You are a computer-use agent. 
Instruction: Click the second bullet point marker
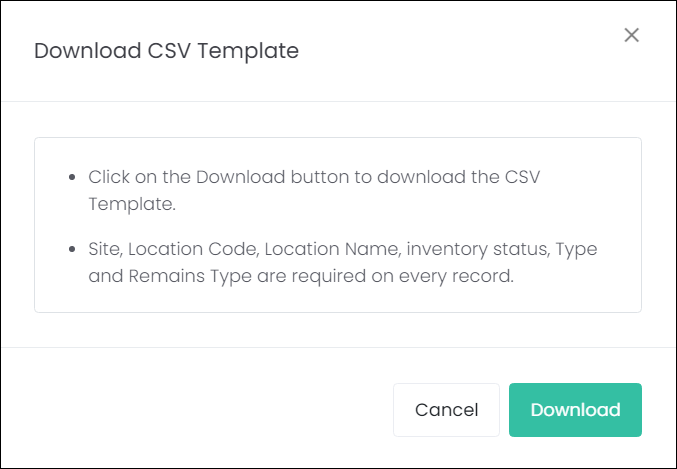(x=72, y=249)
